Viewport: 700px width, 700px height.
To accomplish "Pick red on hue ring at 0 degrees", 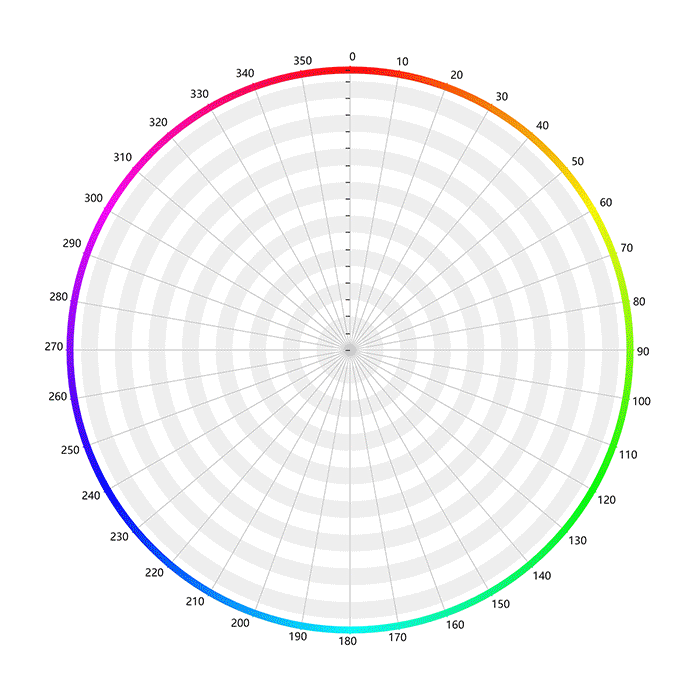I will pyautogui.click(x=350, y=70).
